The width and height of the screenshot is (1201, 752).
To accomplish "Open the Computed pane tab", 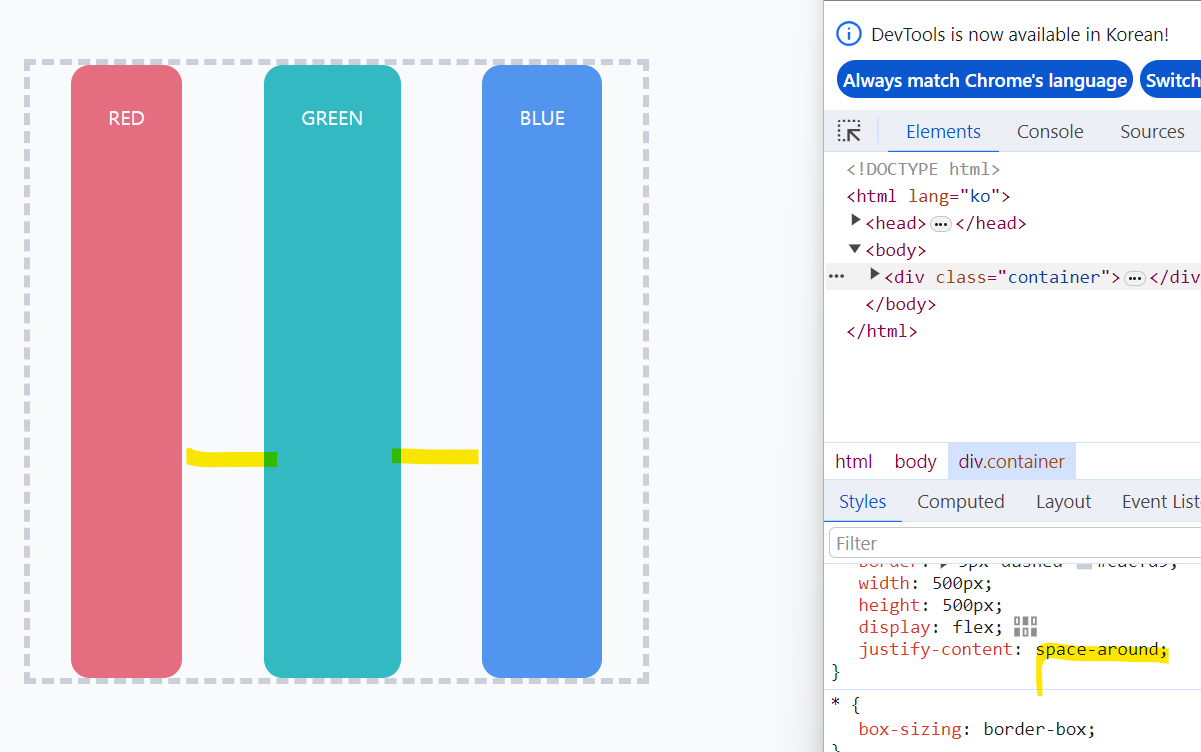I will pyautogui.click(x=961, y=501).
